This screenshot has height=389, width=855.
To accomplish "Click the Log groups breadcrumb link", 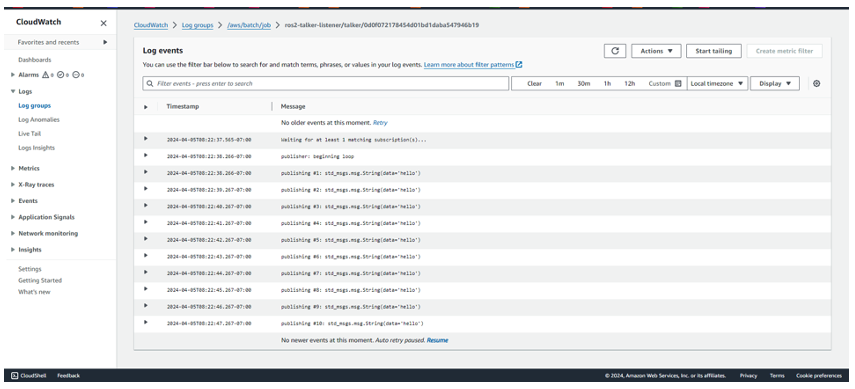I will point(197,25).
